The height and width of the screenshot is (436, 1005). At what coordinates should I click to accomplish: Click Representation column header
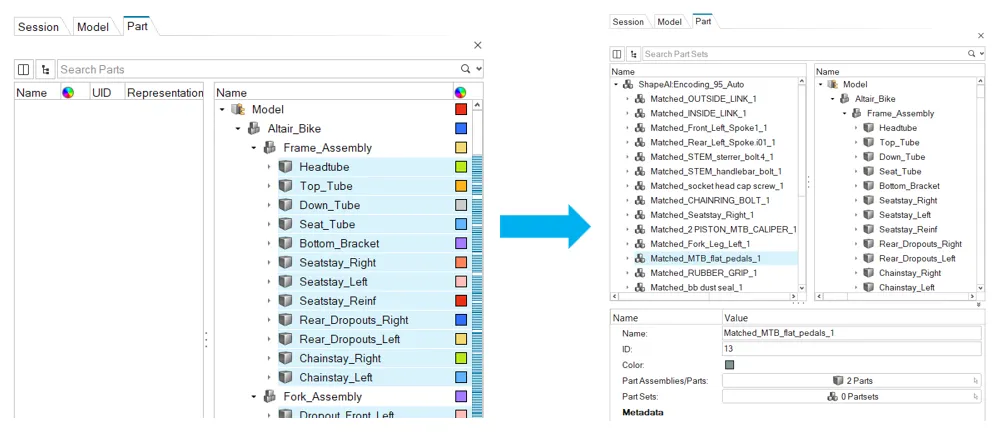(165, 92)
